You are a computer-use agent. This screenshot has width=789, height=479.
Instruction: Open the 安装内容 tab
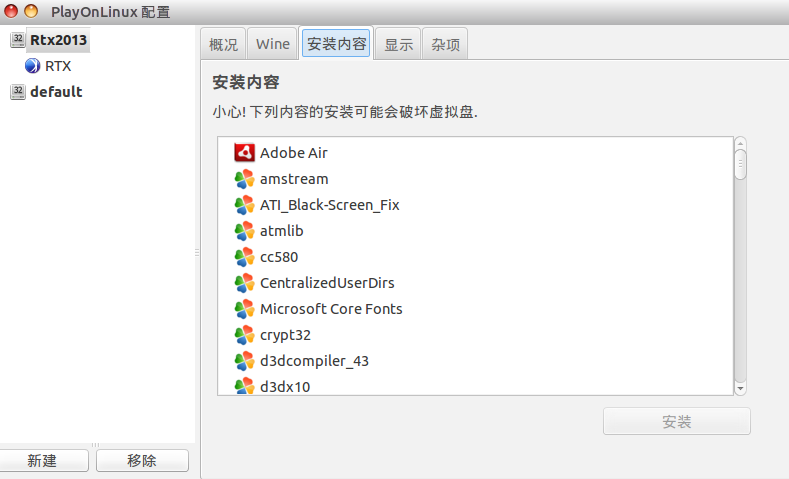click(x=336, y=44)
